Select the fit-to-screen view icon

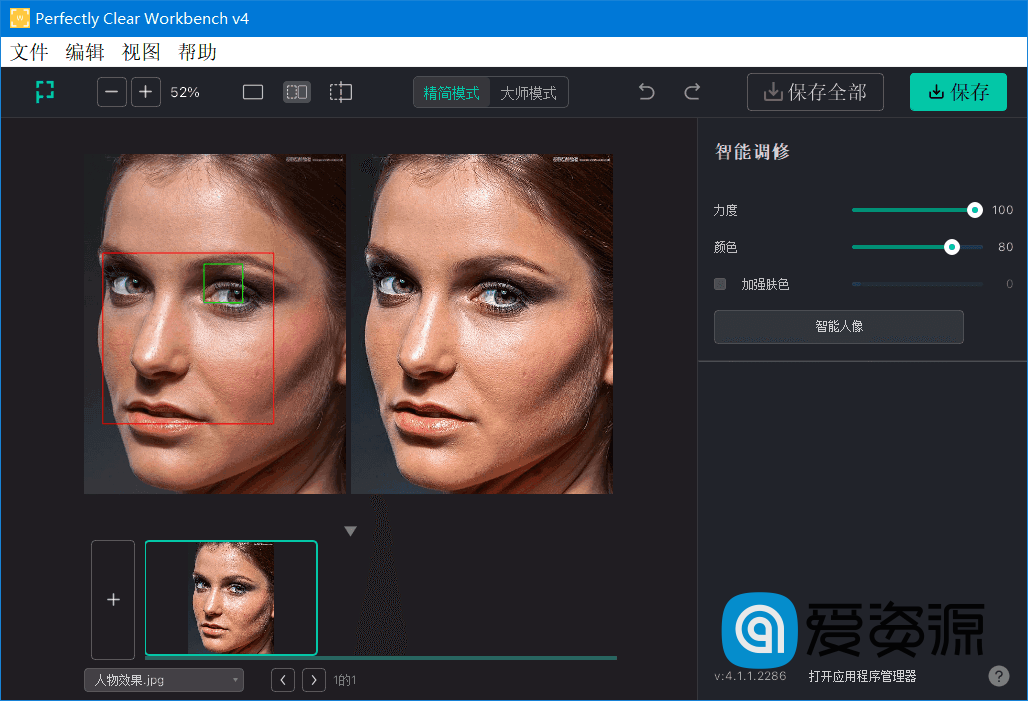coord(44,91)
